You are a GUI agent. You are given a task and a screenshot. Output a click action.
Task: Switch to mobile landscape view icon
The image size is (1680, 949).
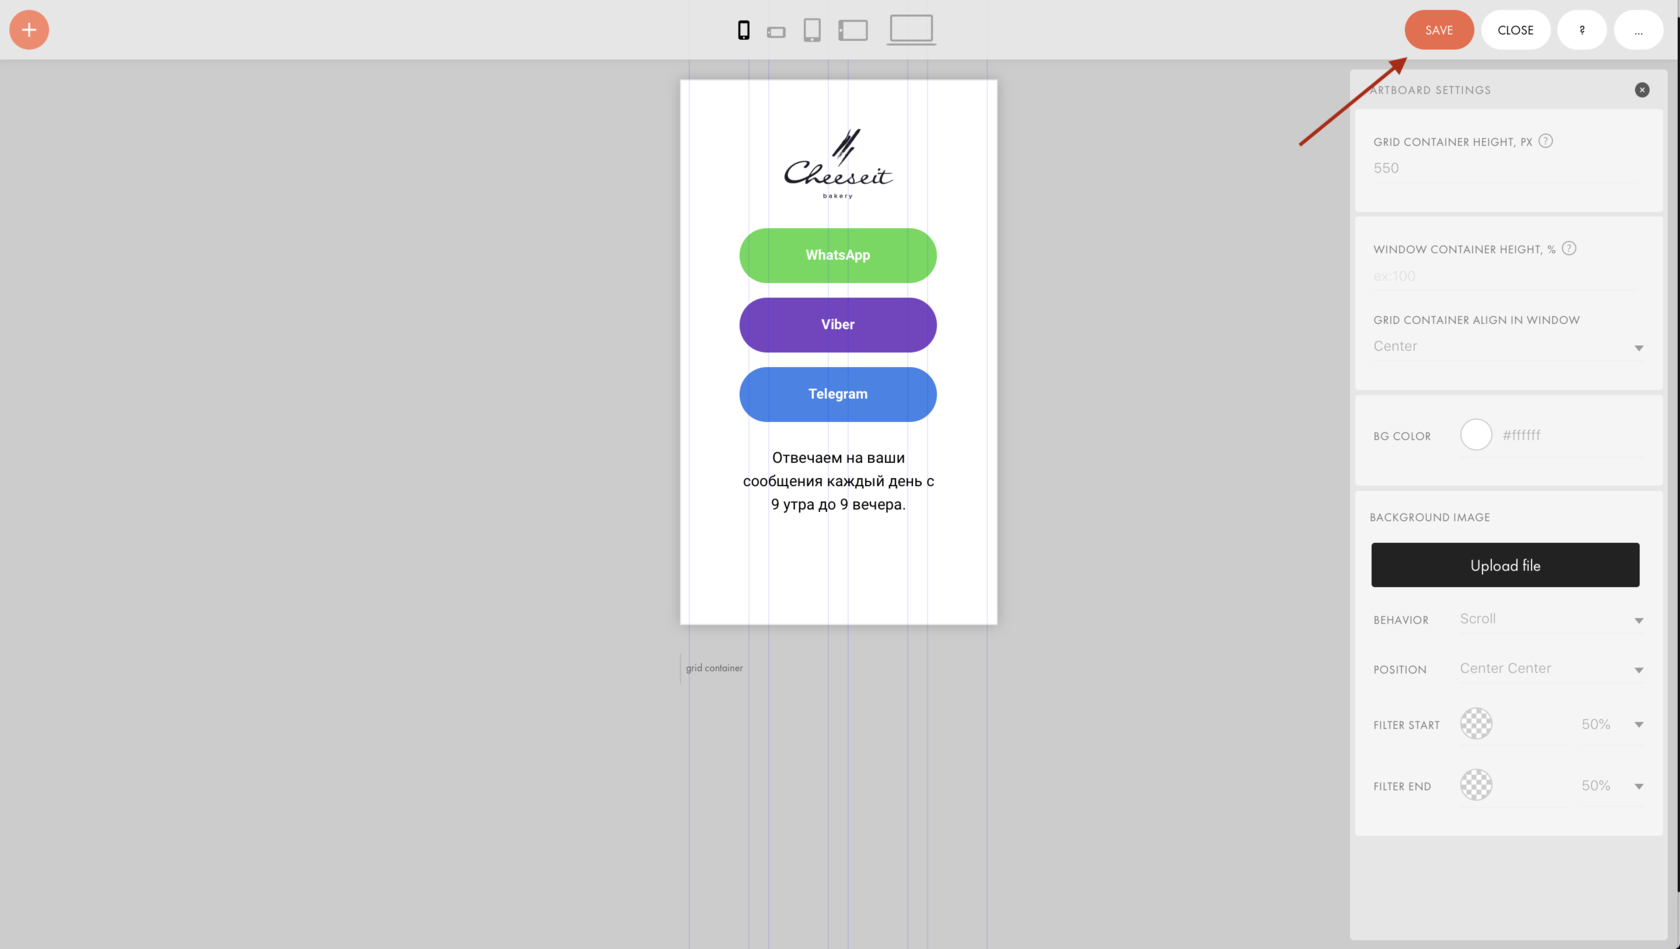pos(776,32)
